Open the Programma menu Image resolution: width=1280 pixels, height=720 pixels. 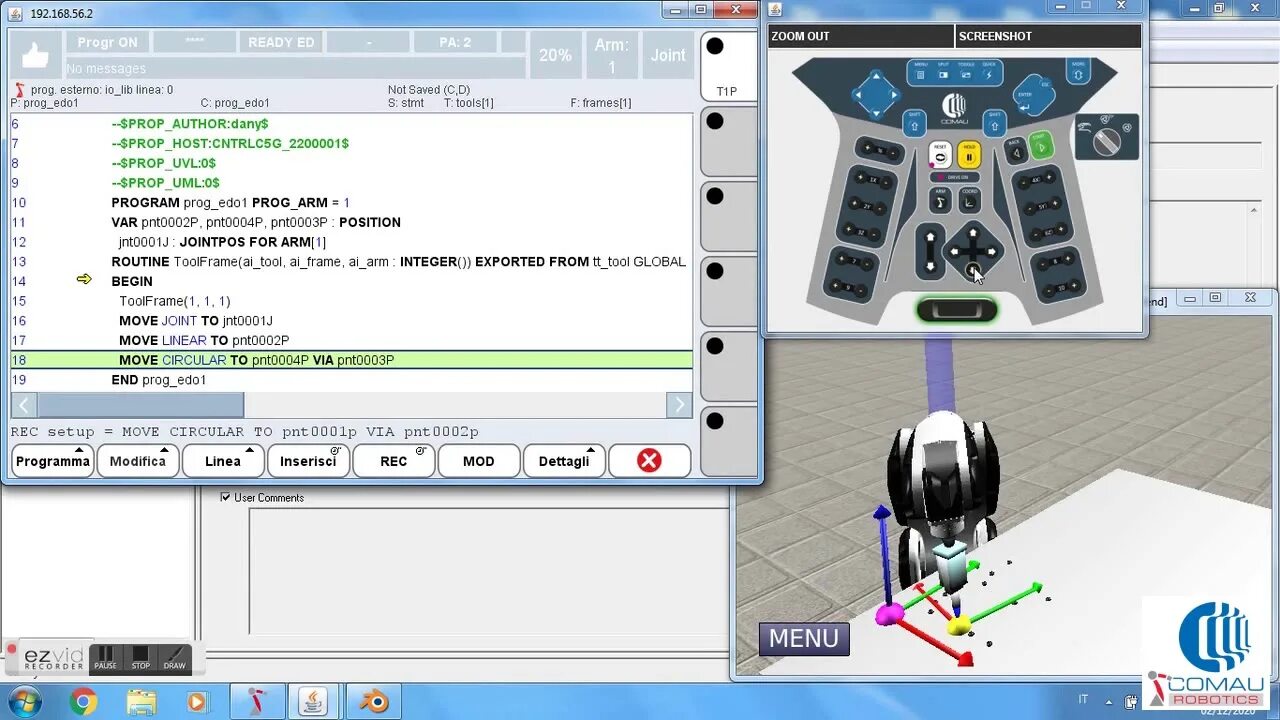53,461
